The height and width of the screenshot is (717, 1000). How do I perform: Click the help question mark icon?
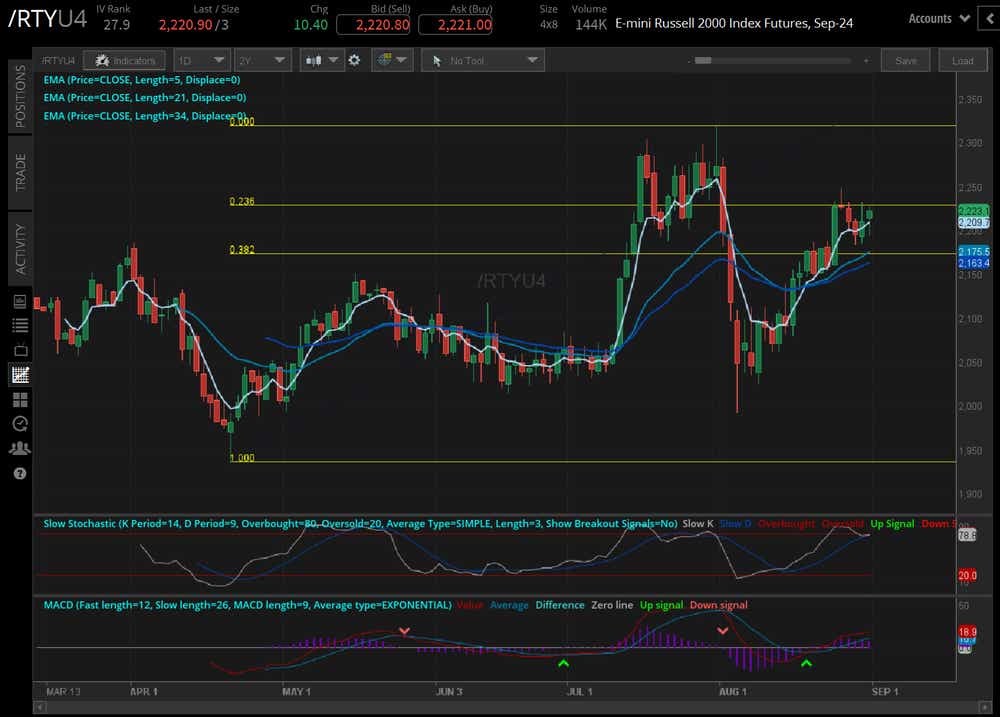click(x=19, y=473)
